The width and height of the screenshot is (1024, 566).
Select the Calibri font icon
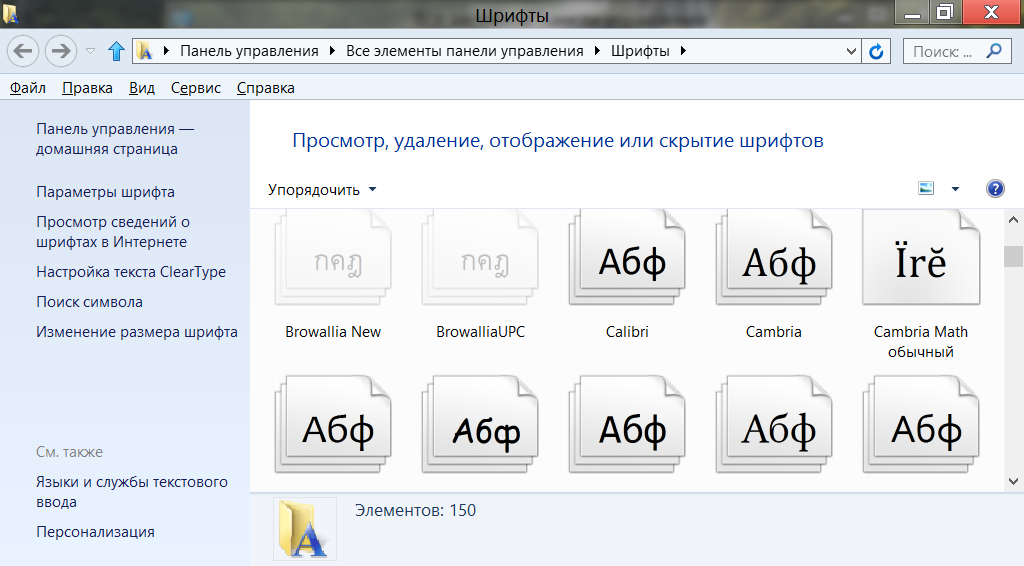627,258
